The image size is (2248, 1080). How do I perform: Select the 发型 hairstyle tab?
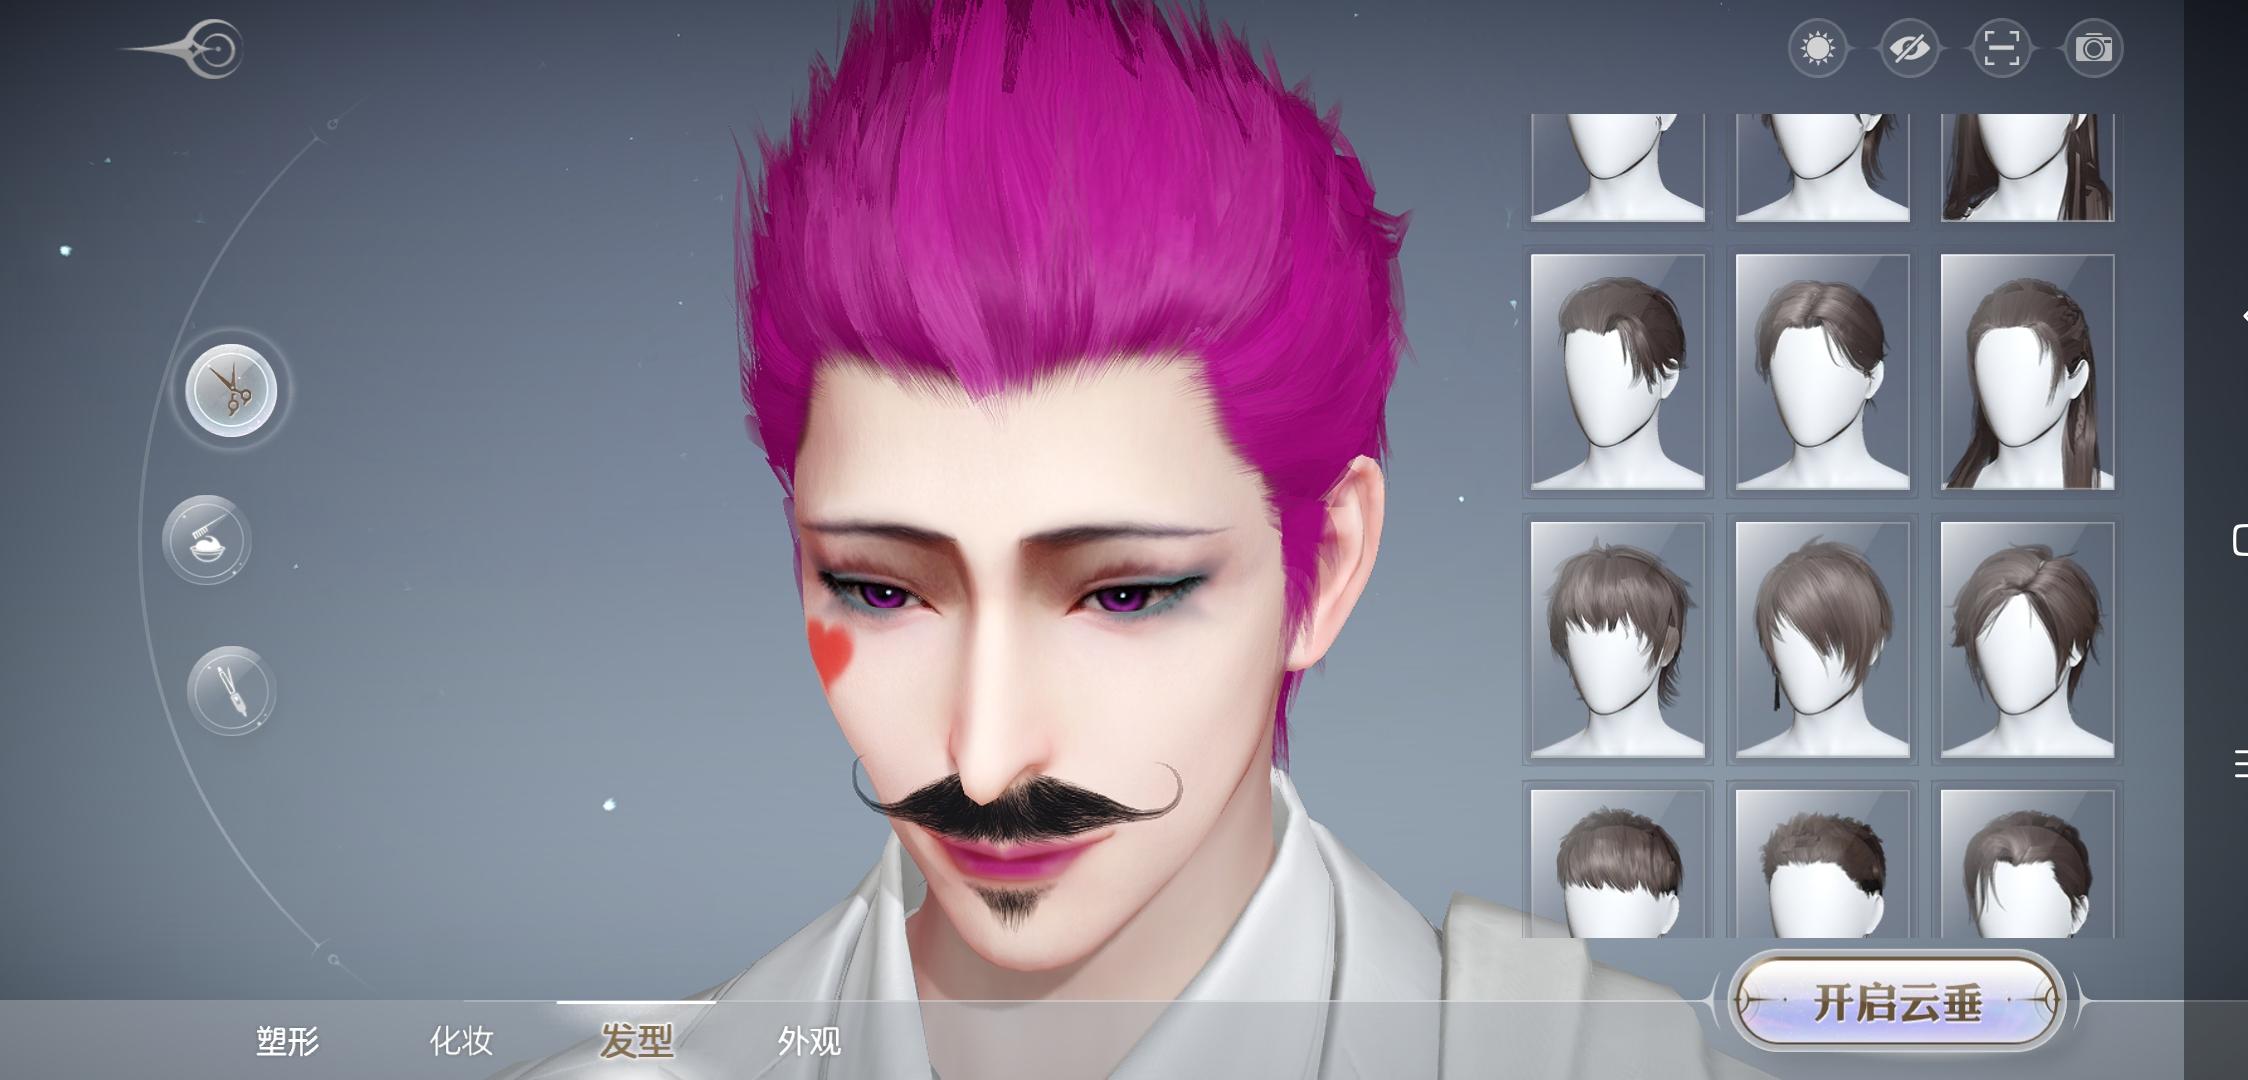[x=636, y=1041]
